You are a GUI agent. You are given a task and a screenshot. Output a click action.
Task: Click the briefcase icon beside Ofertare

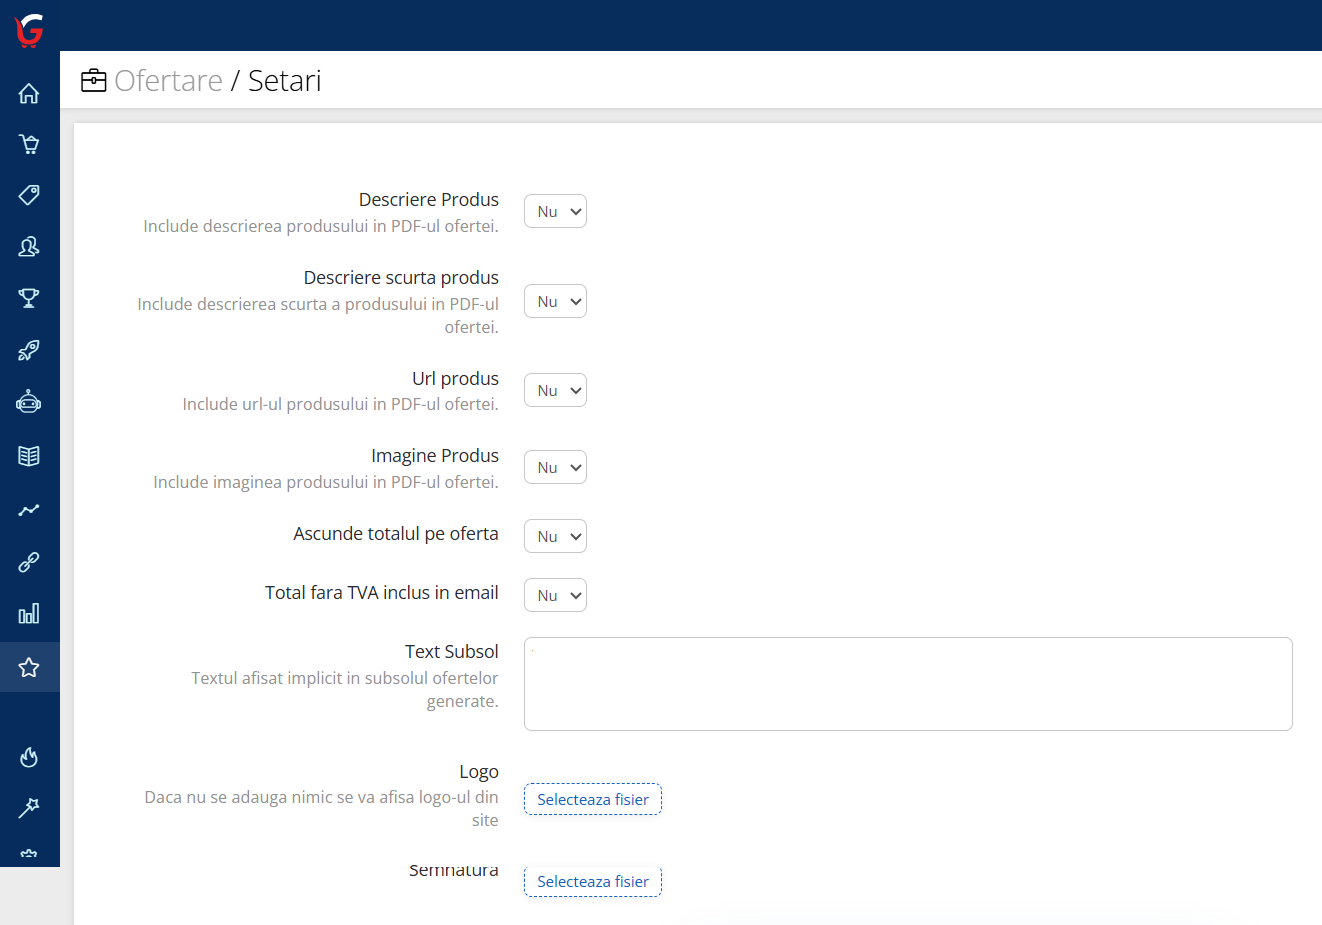pyautogui.click(x=94, y=80)
